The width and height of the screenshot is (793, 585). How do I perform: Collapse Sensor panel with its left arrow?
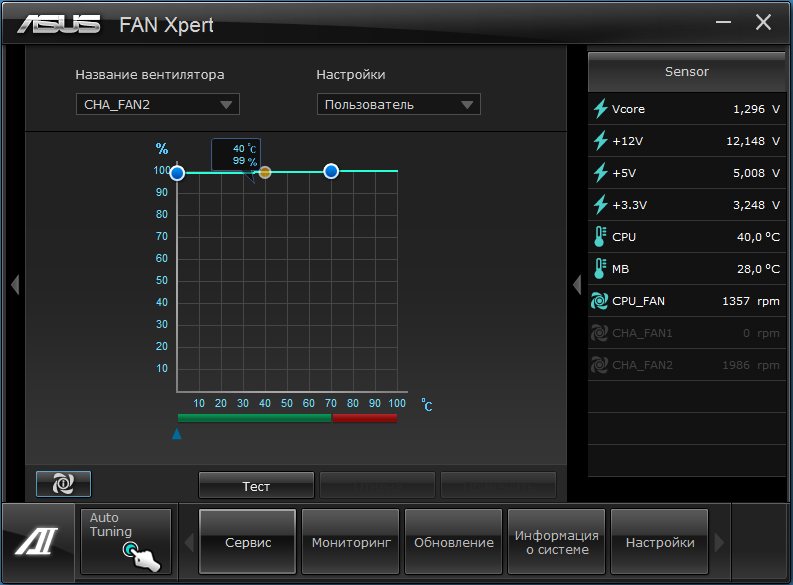[577, 284]
